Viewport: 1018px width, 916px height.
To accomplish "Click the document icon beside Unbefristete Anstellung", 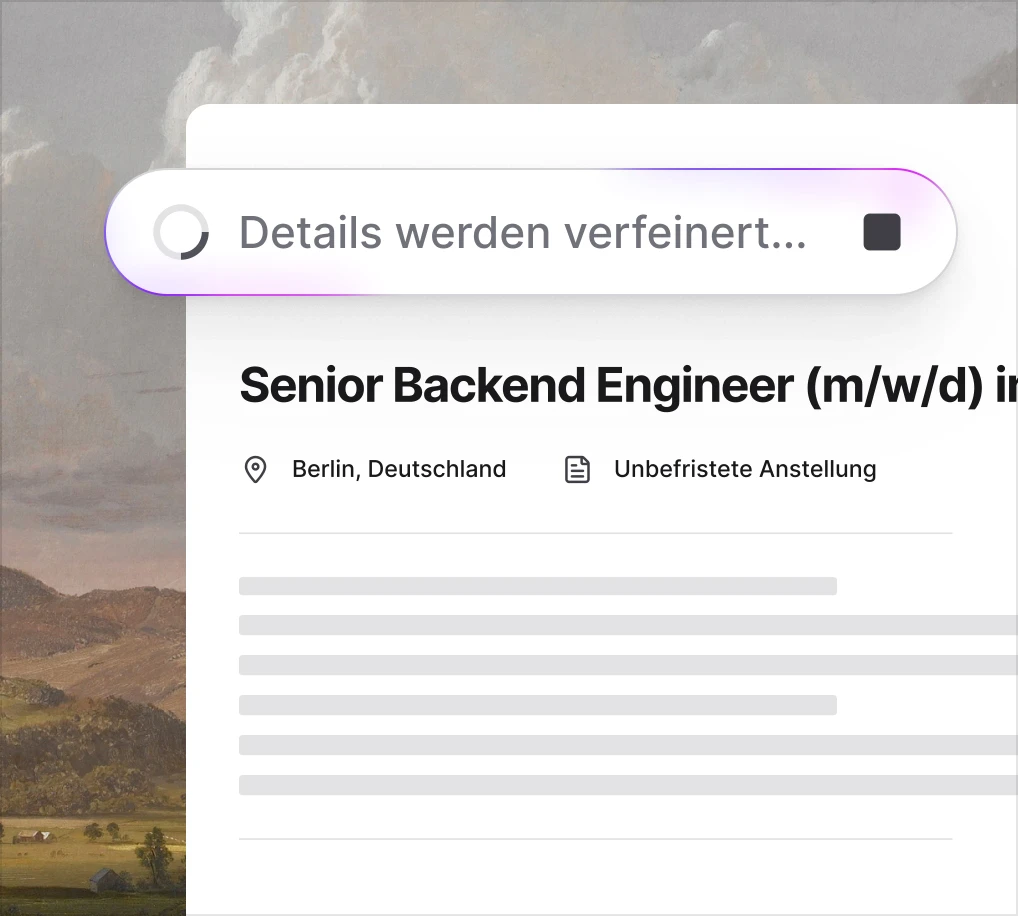I will coord(577,469).
